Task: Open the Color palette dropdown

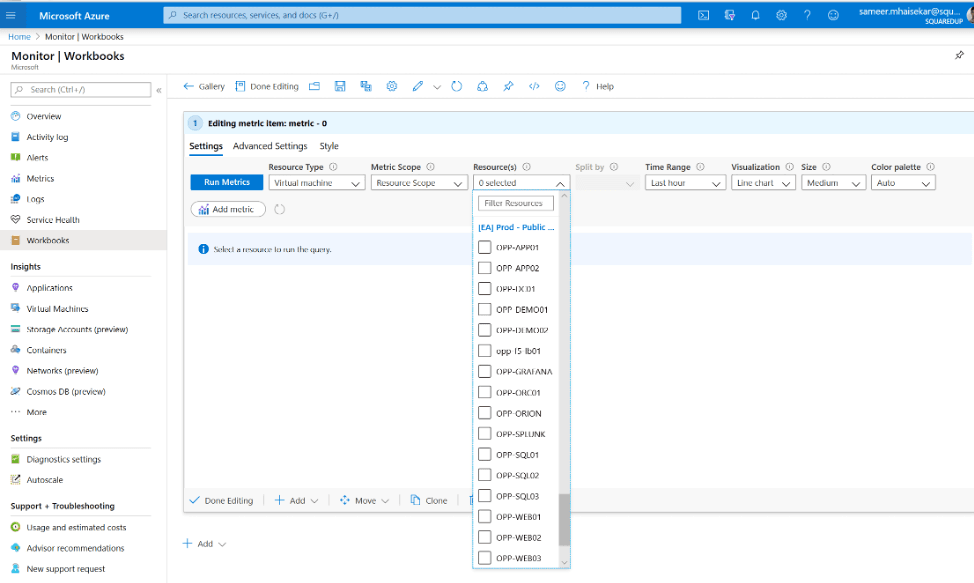Action: tap(903, 183)
